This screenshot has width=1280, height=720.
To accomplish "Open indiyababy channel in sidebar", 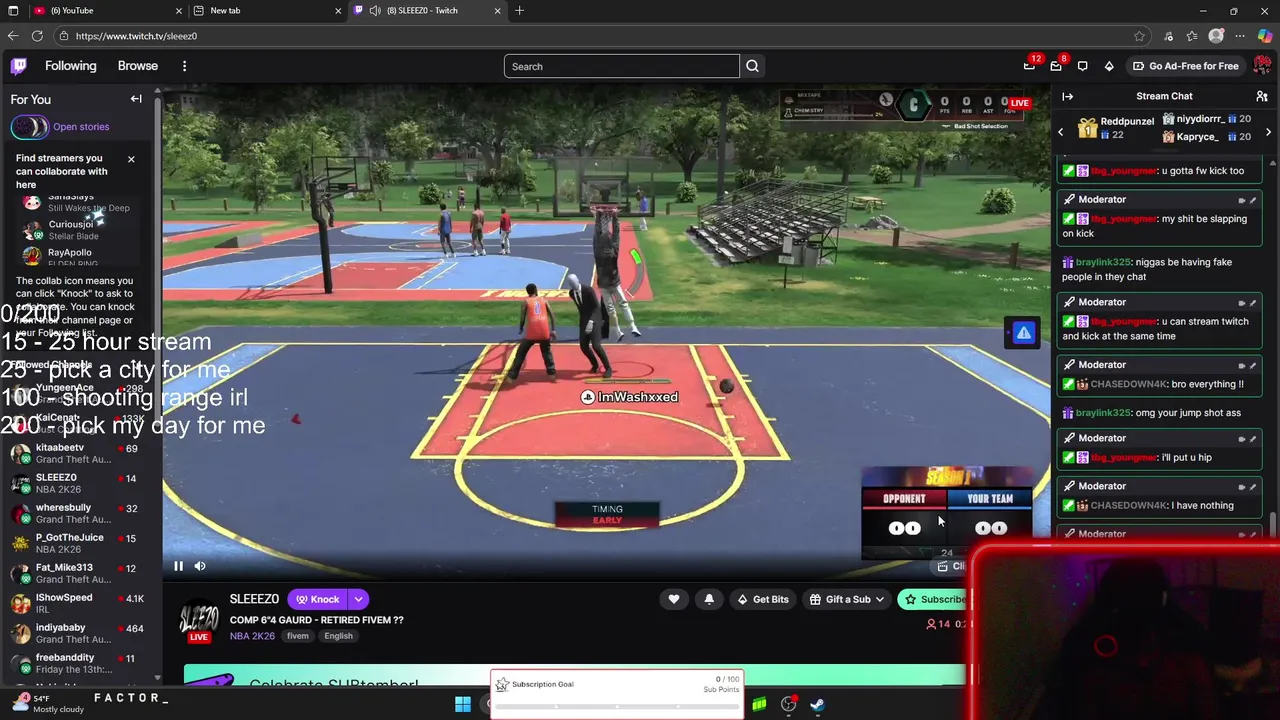I will 78,633.
